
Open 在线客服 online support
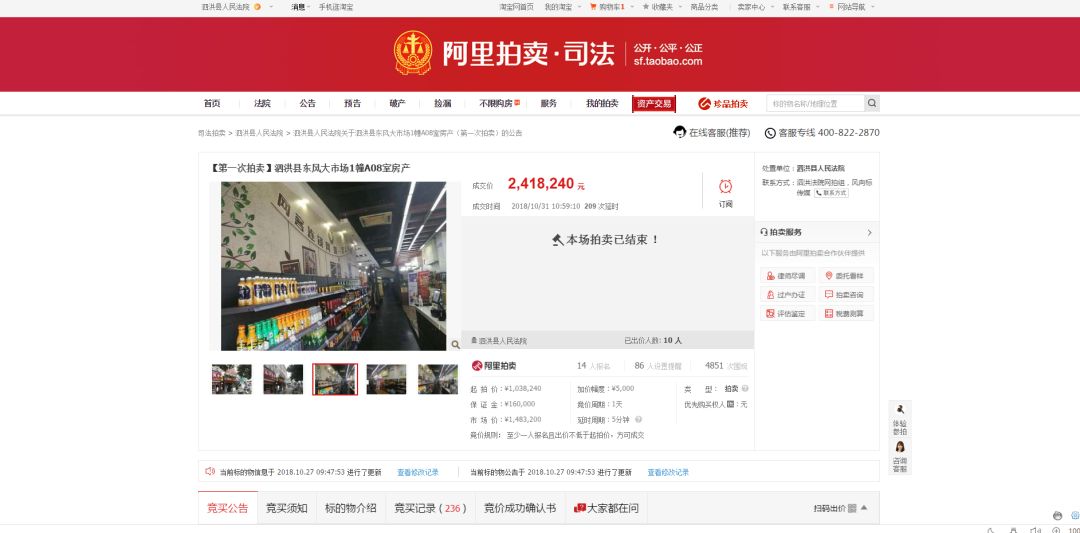[712, 133]
